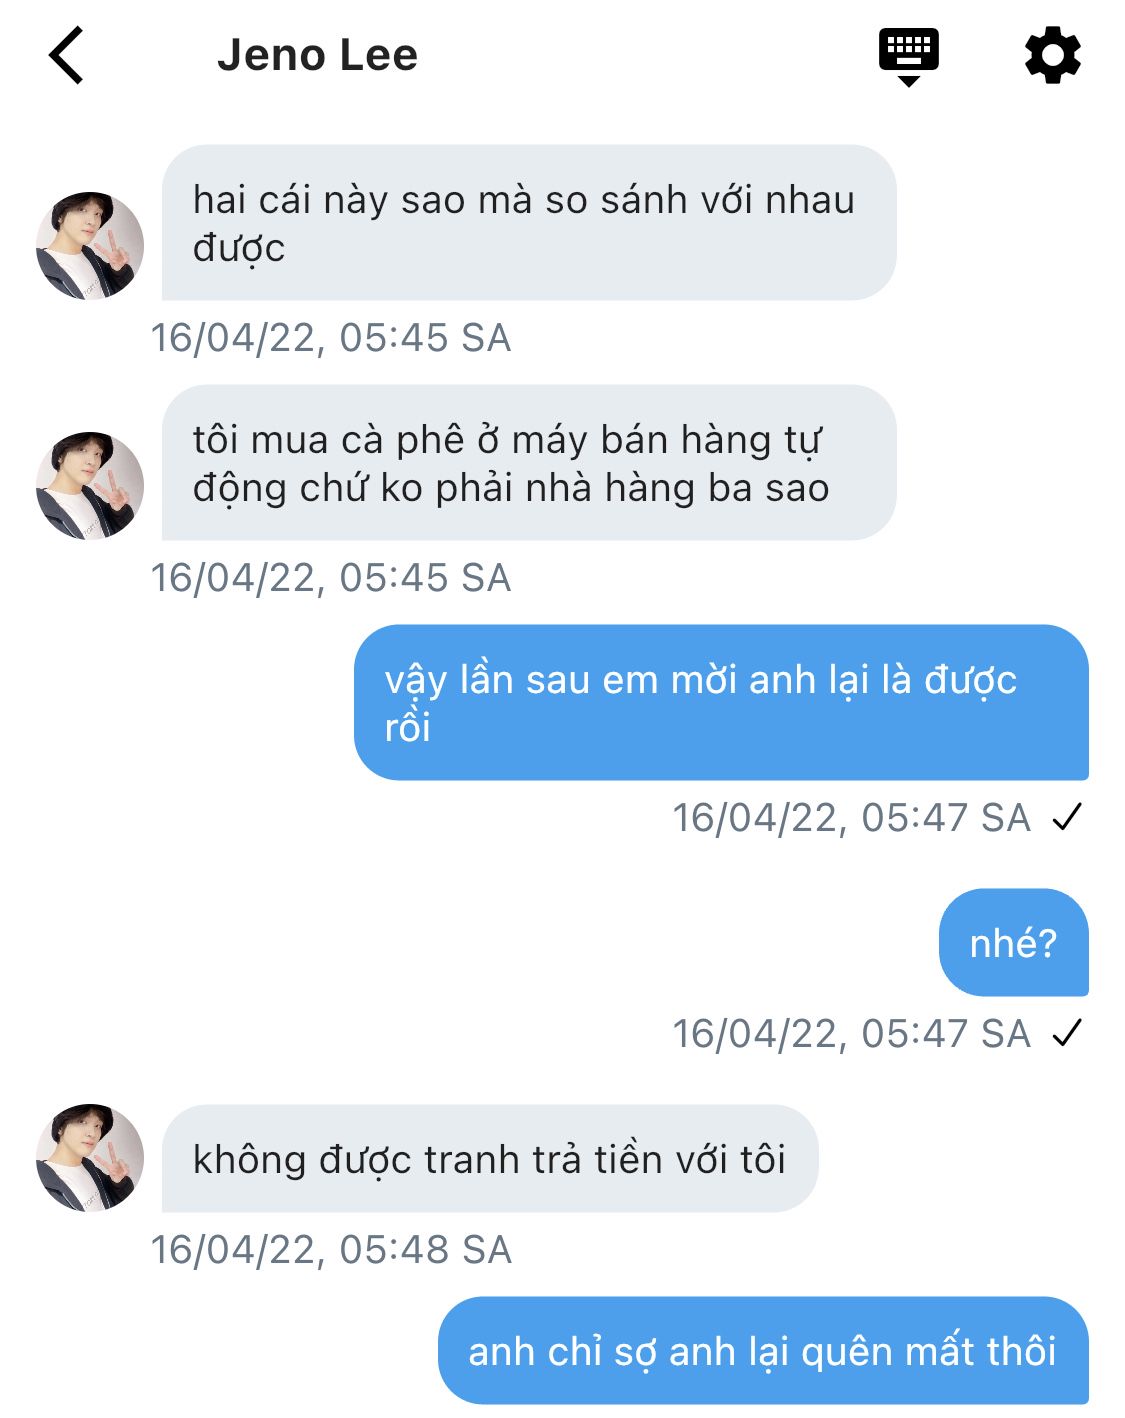
Task: Tap the Jeno Lee chat title
Action: tap(317, 55)
